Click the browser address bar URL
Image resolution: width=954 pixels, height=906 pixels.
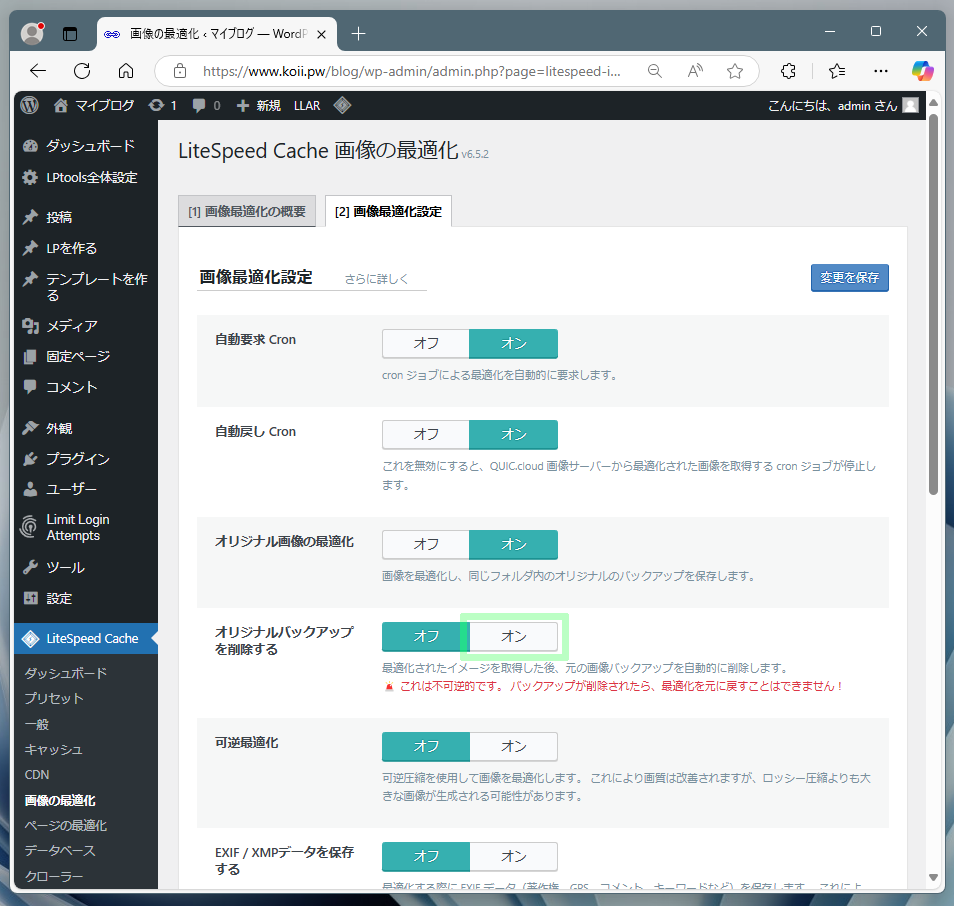click(x=411, y=71)
